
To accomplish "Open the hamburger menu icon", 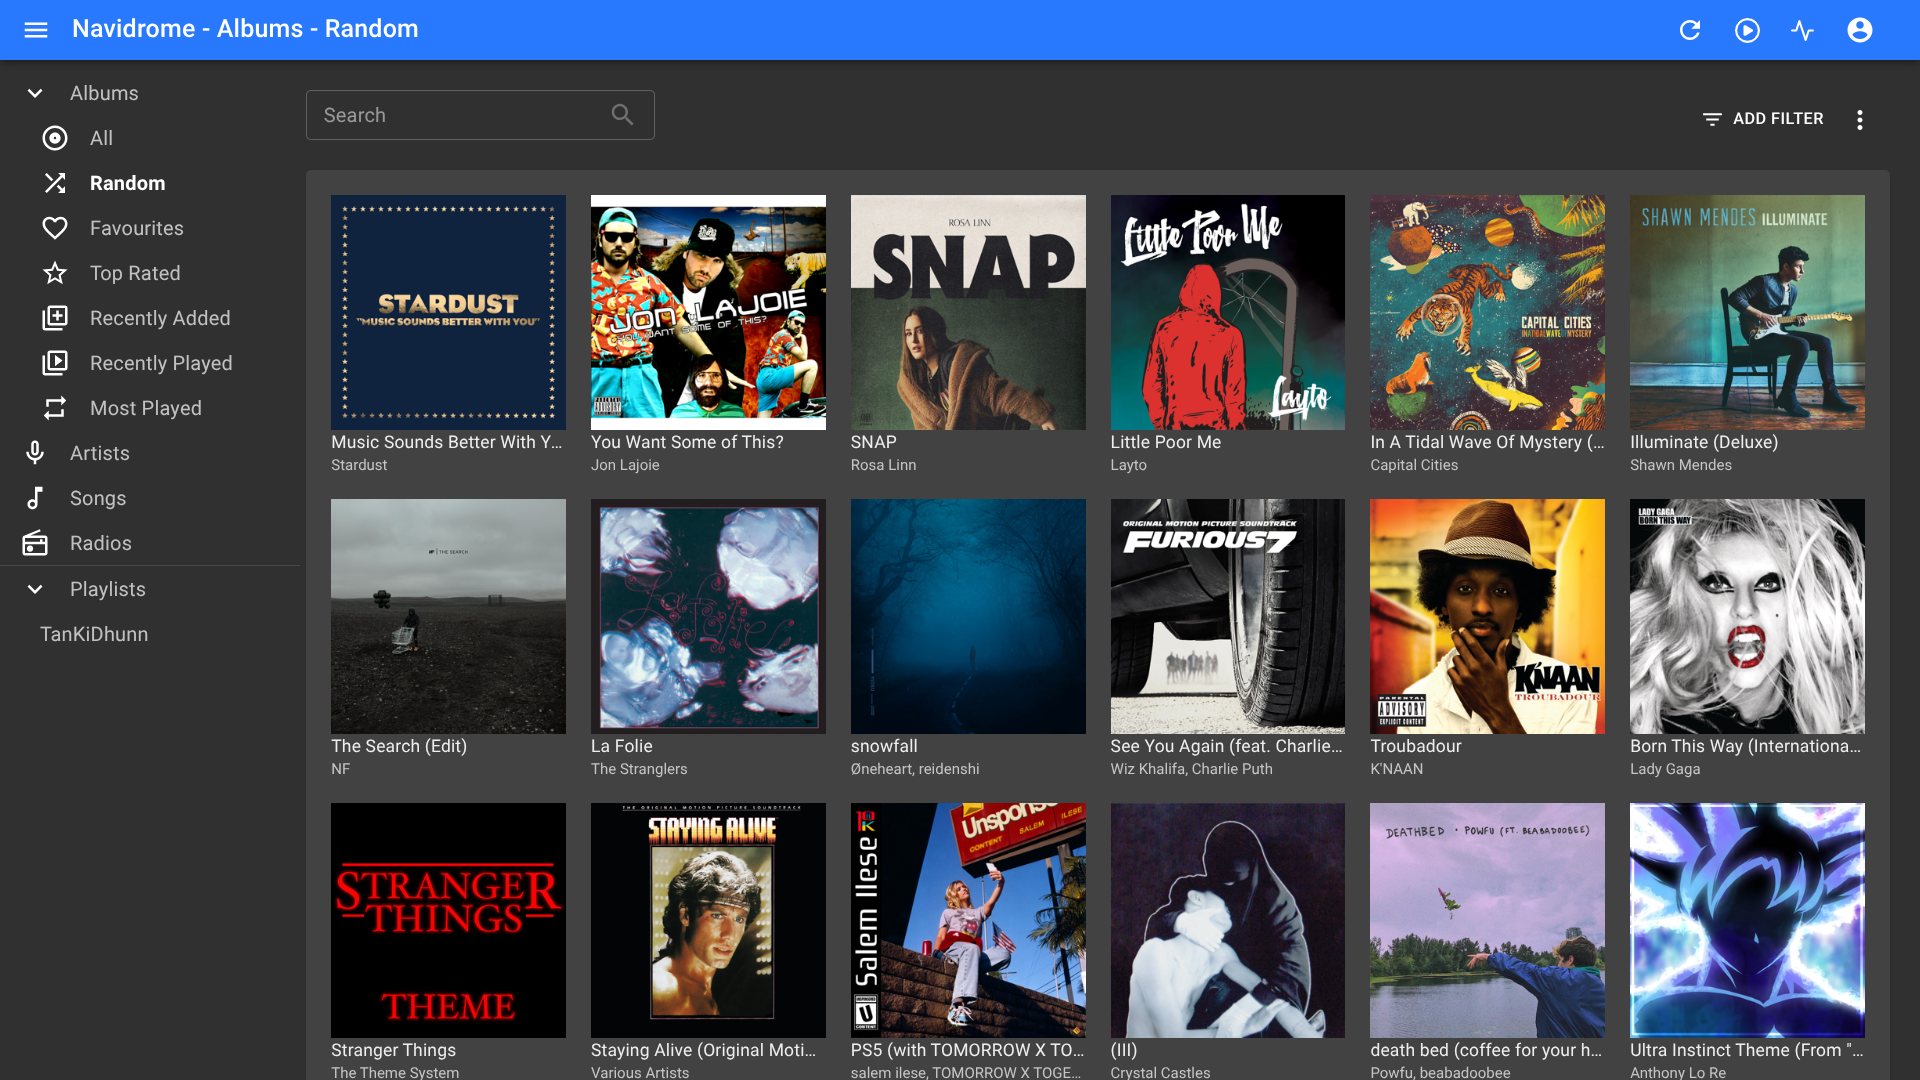I will pos(36,30).
